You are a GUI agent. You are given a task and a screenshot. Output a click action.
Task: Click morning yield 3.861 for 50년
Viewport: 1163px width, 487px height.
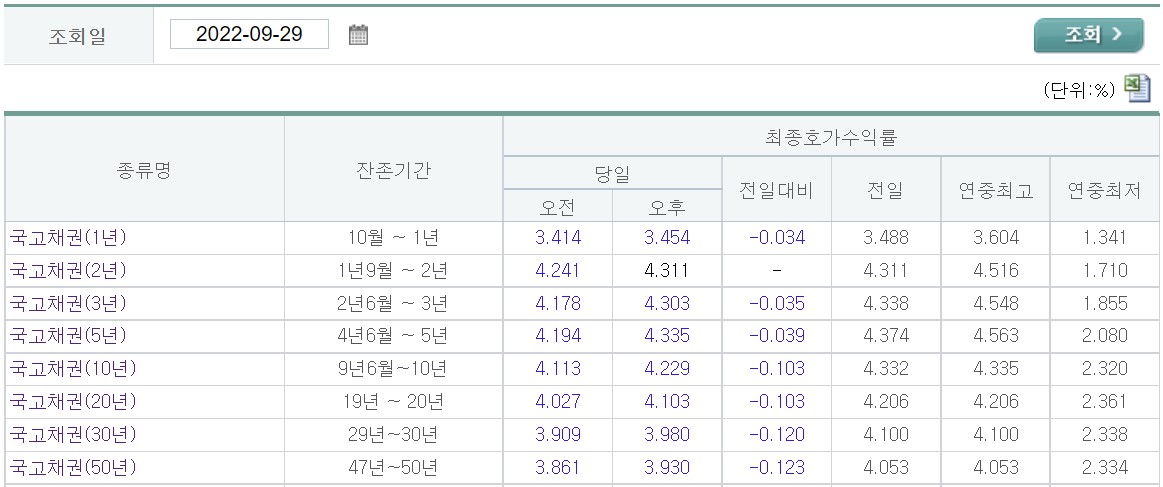[x=558, y=468]
